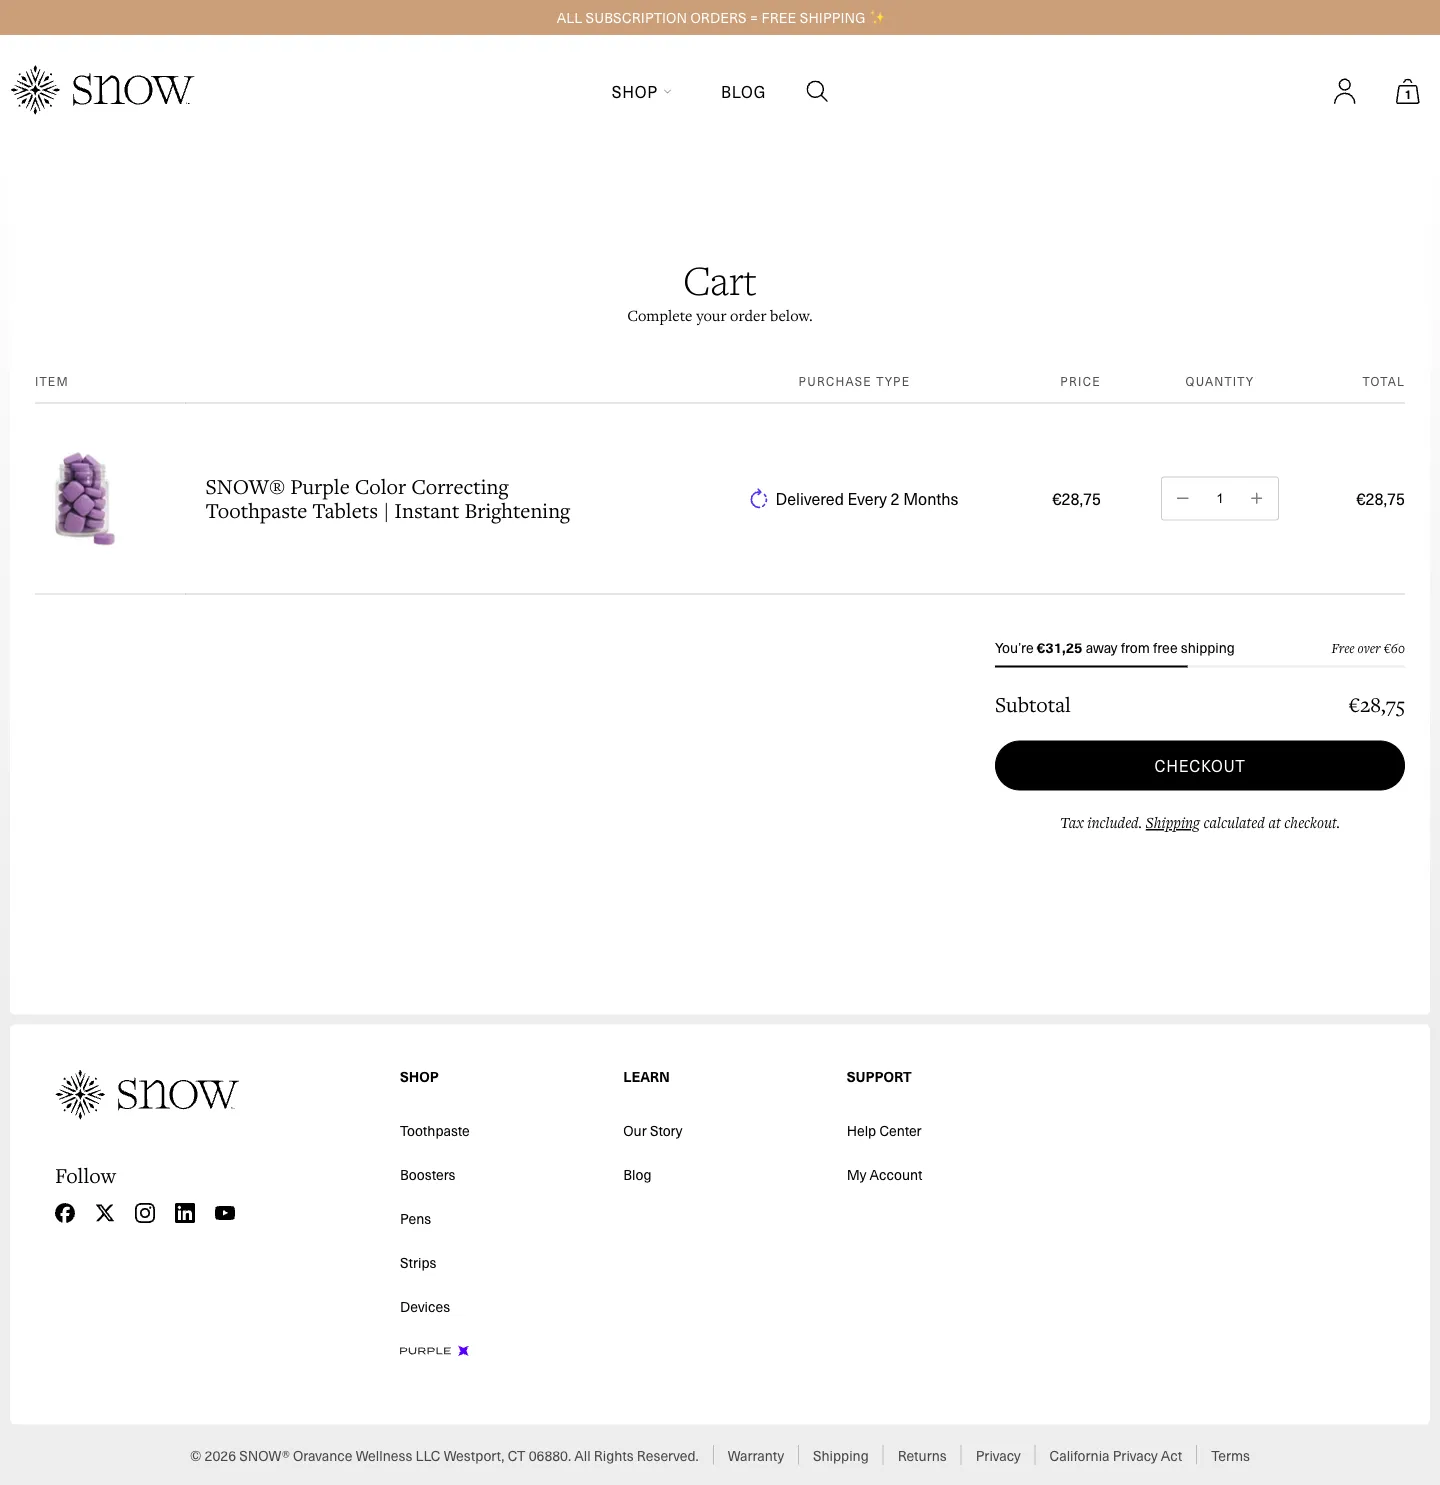Open the PURPLE footer shop link
The height and width of the screenshot is (1485, 1440).
point(434,1351)
